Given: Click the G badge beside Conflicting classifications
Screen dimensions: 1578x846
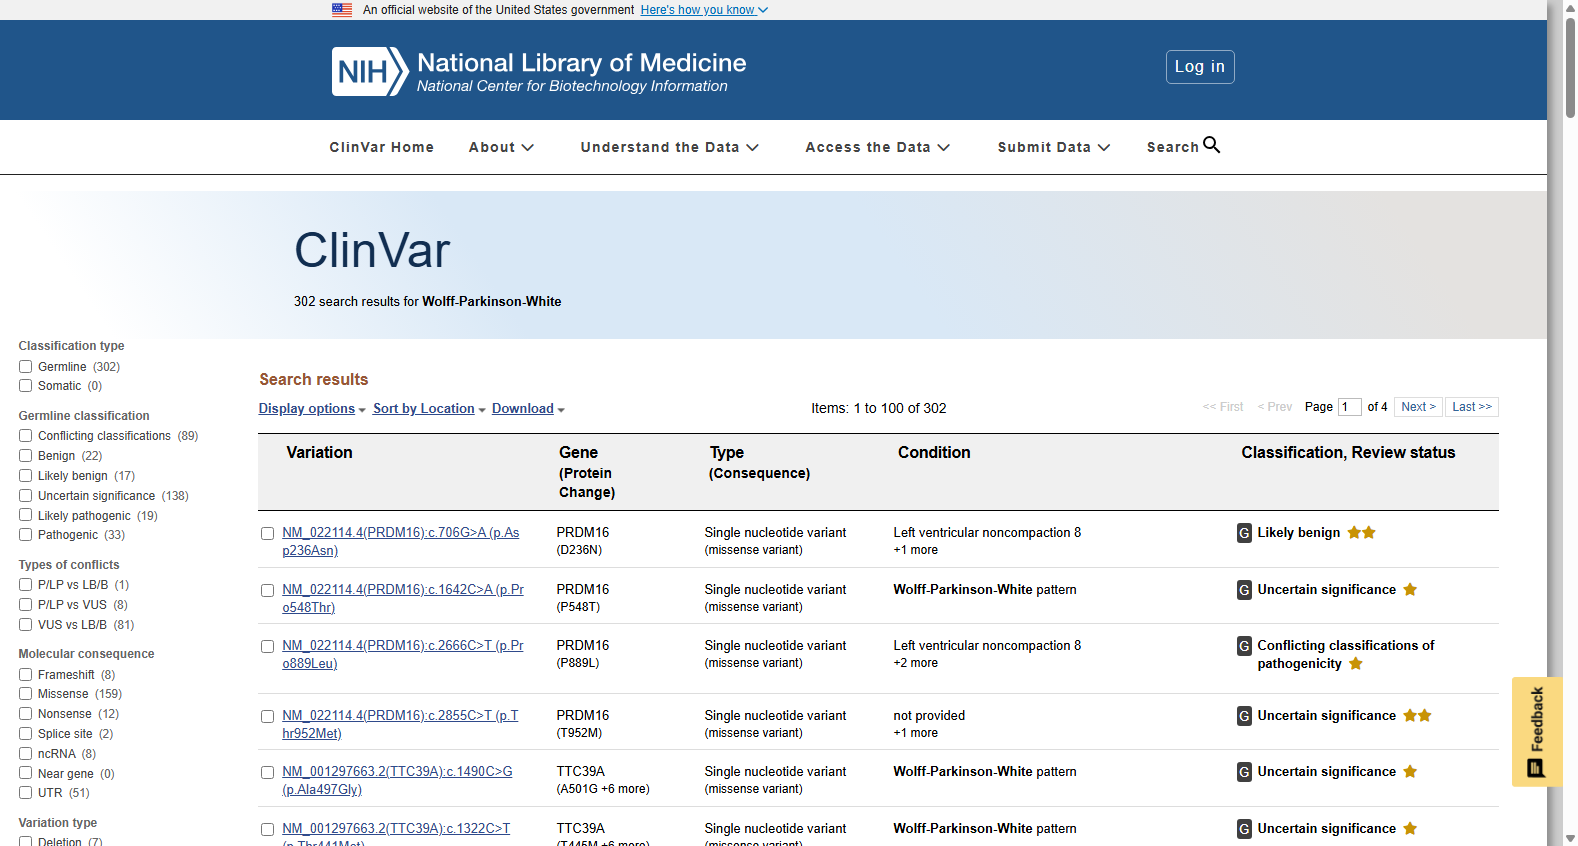Looking at the screenshot, I should click(1244, 646).
